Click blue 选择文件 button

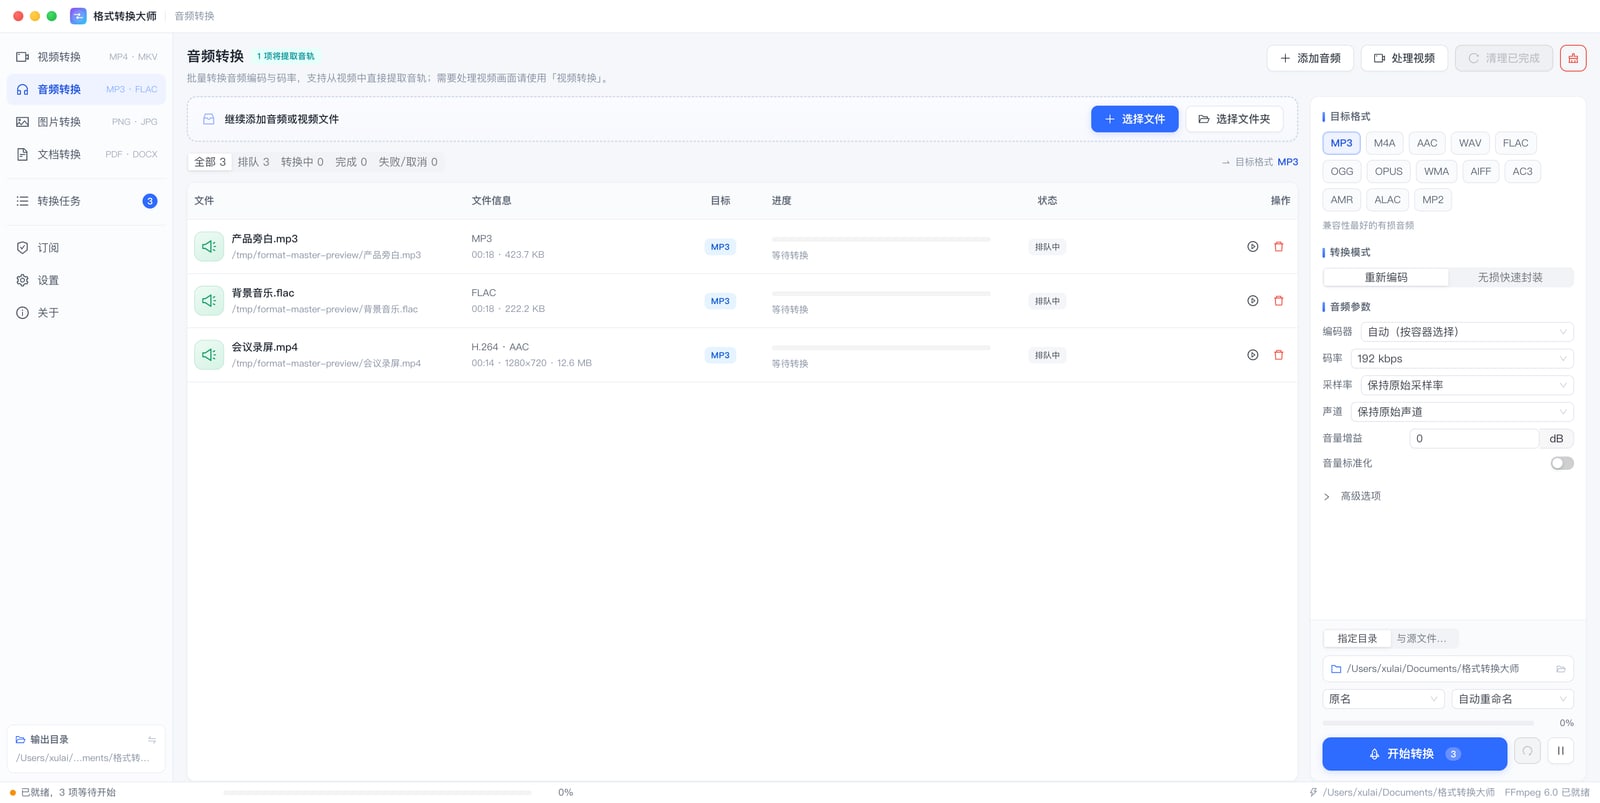pyautogui.click(x=1135, y=119)
